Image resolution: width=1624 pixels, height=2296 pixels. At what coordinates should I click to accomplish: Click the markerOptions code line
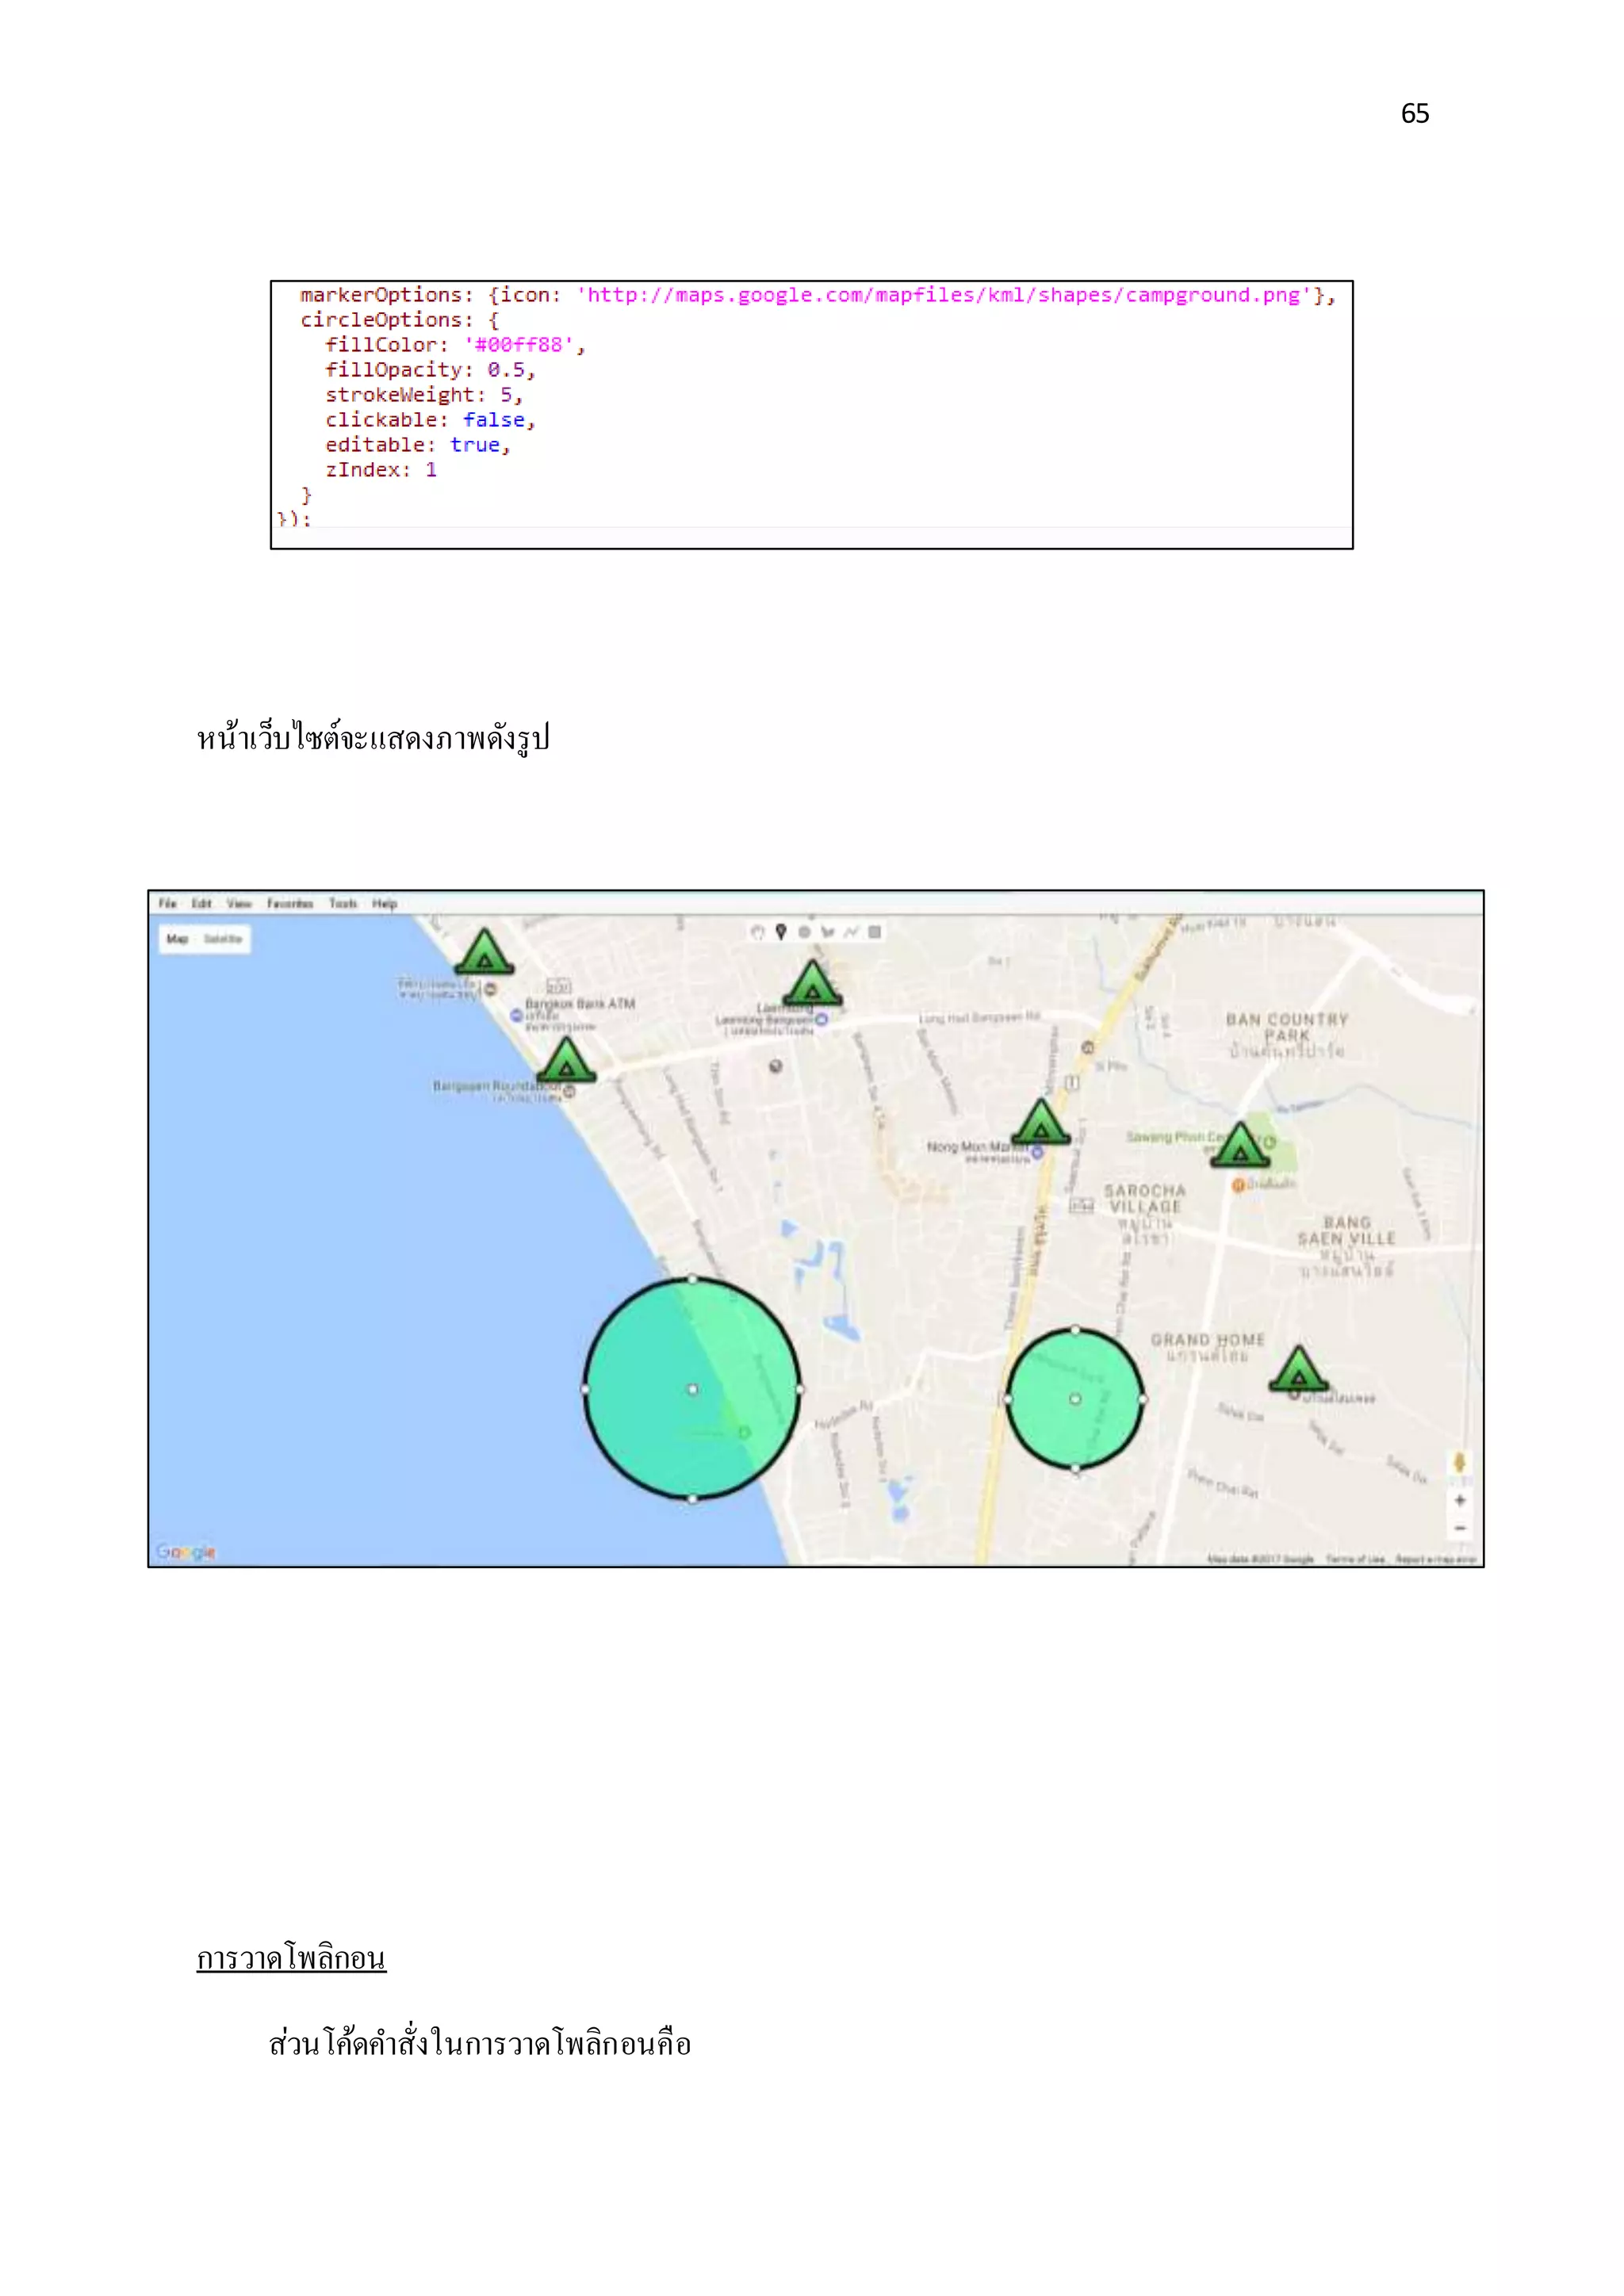[817, 295]
